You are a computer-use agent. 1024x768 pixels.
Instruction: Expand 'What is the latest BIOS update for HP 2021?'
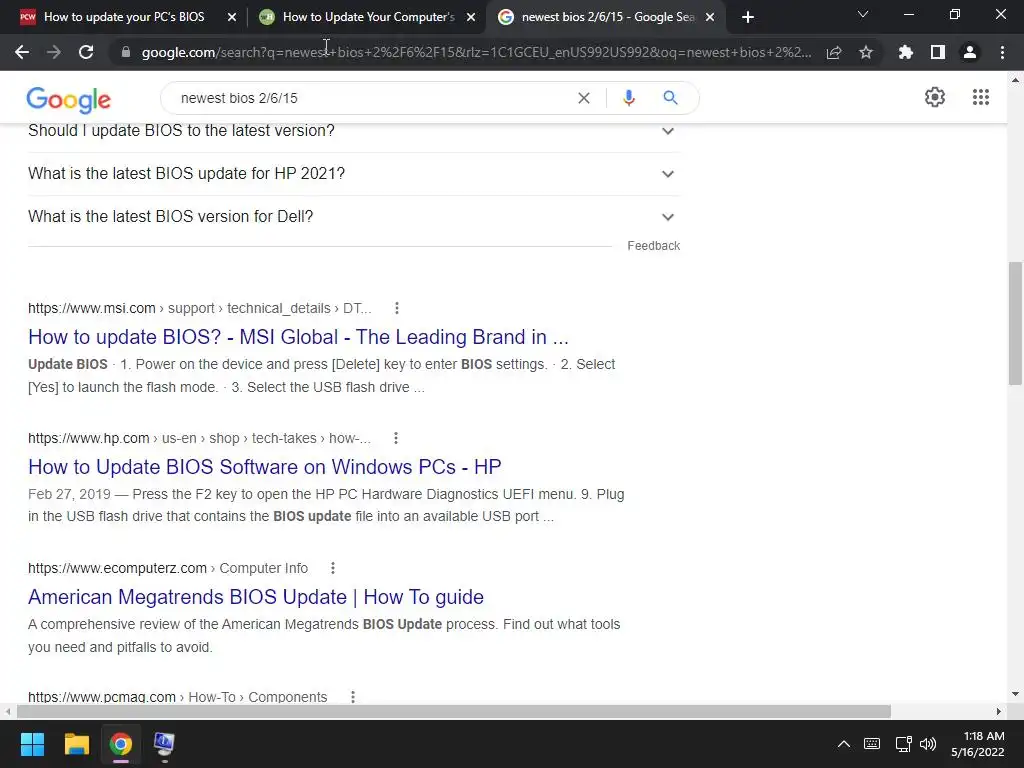(x=354, y=174)
